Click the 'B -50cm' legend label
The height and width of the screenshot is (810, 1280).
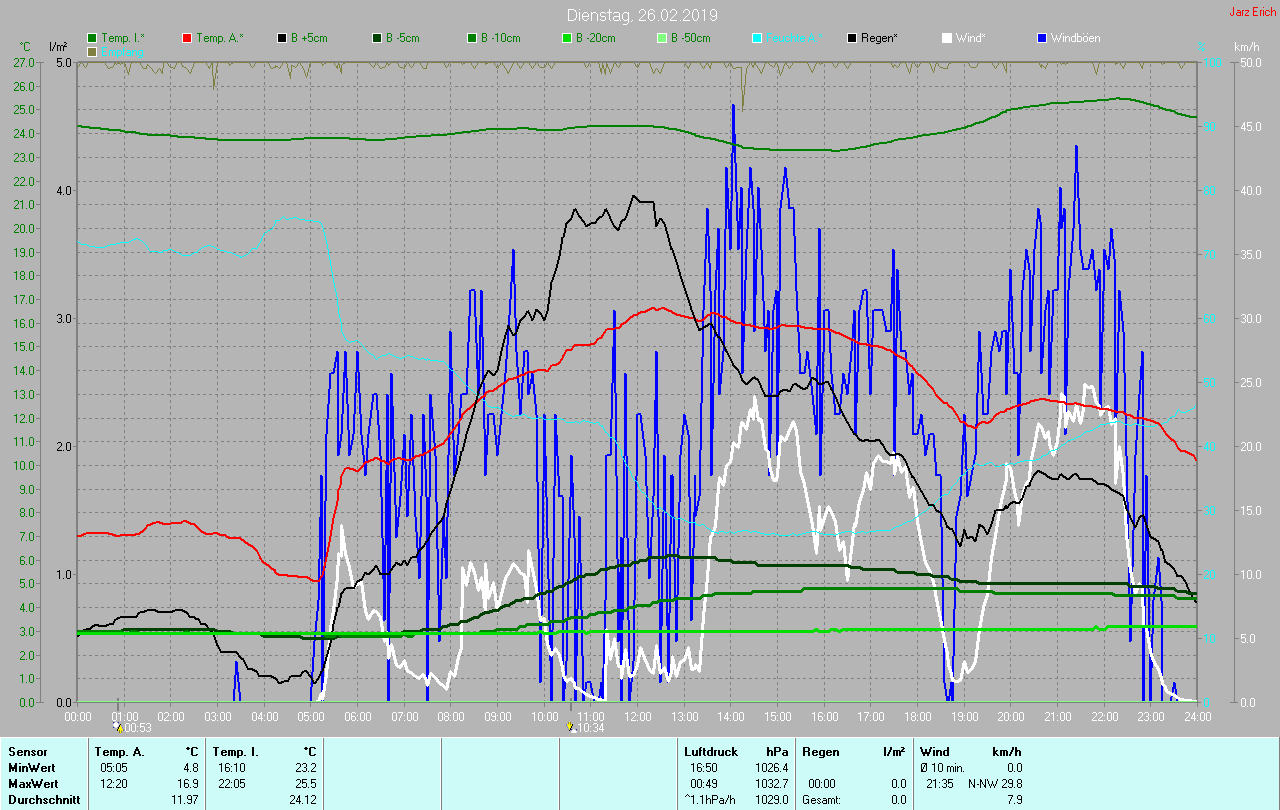tap(690, 38)
